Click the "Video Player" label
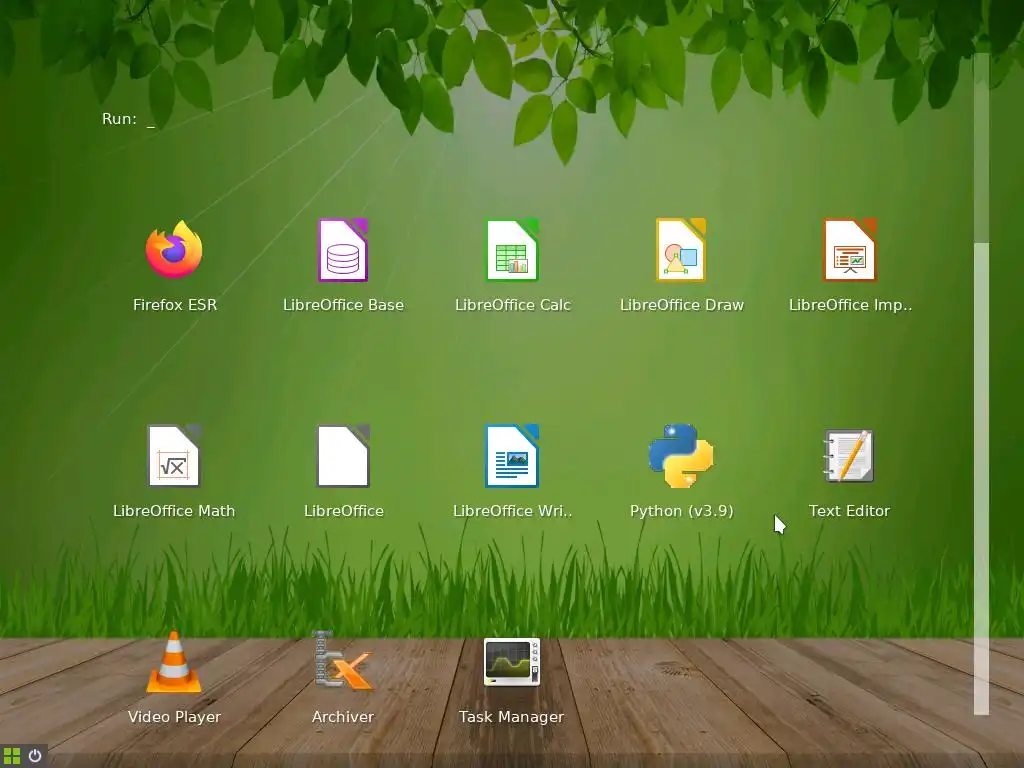 [174, 717]
